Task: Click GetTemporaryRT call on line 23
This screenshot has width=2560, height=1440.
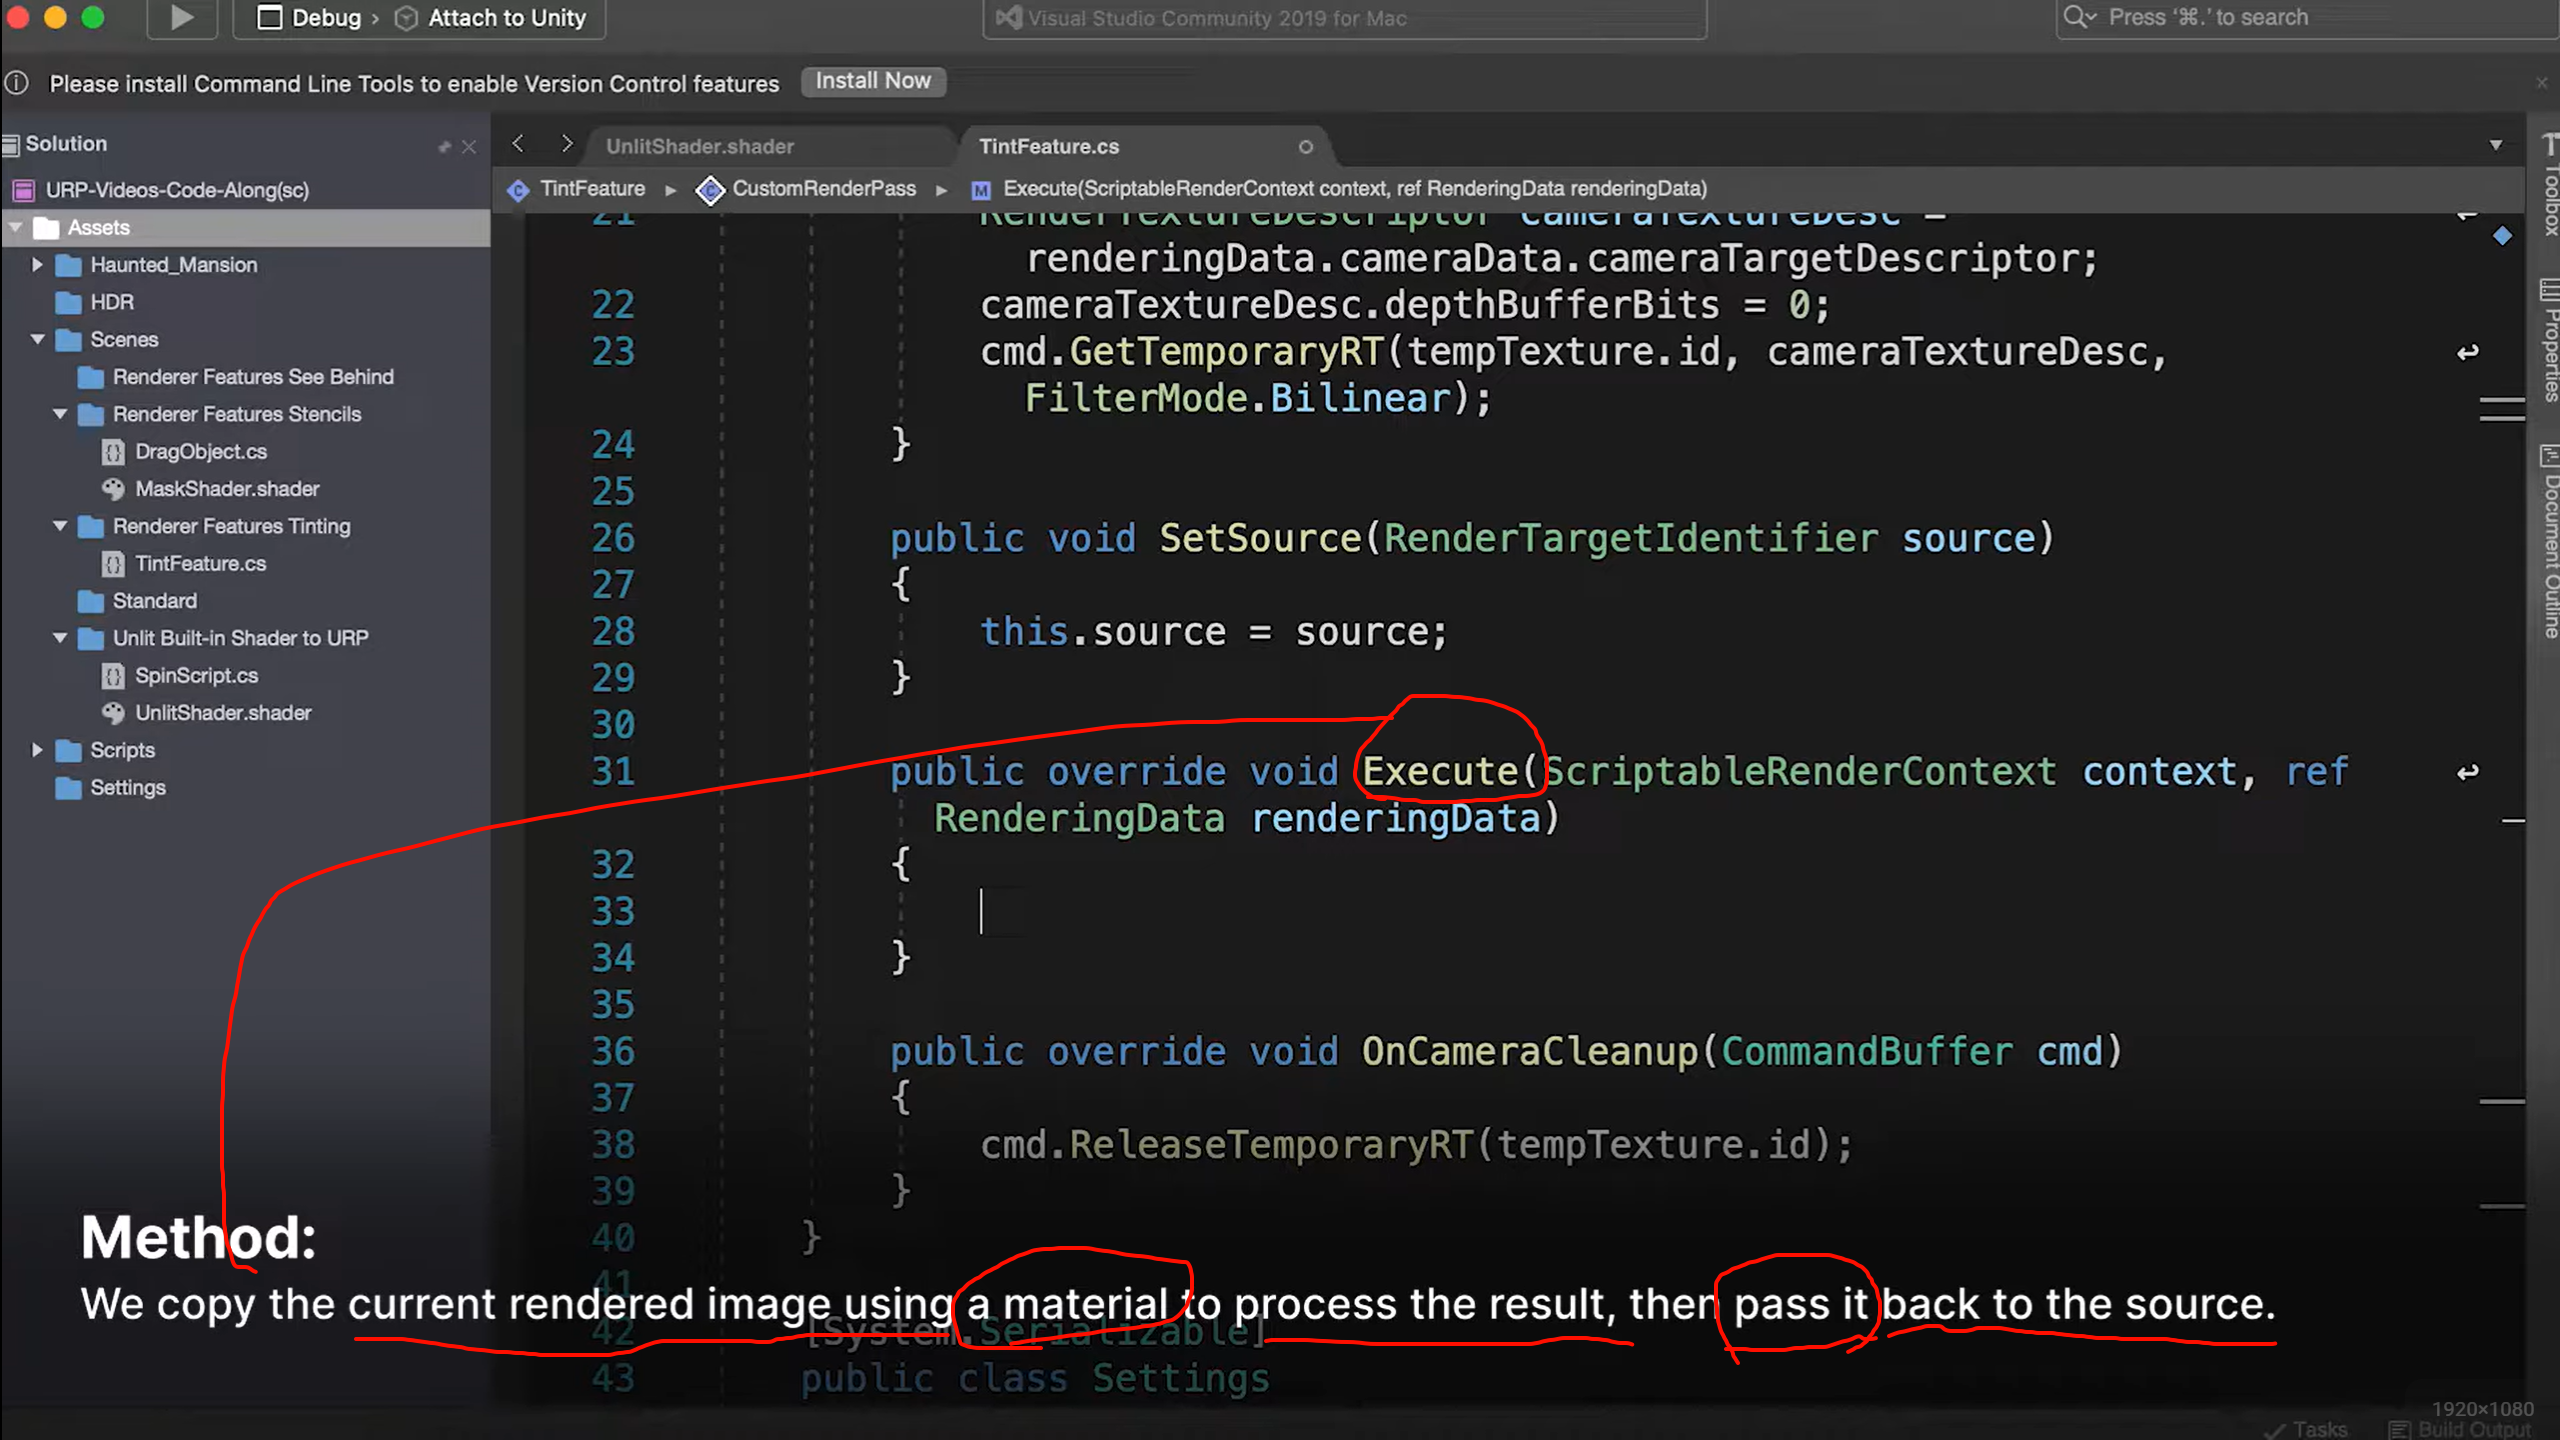Action: click(1227, 351)
